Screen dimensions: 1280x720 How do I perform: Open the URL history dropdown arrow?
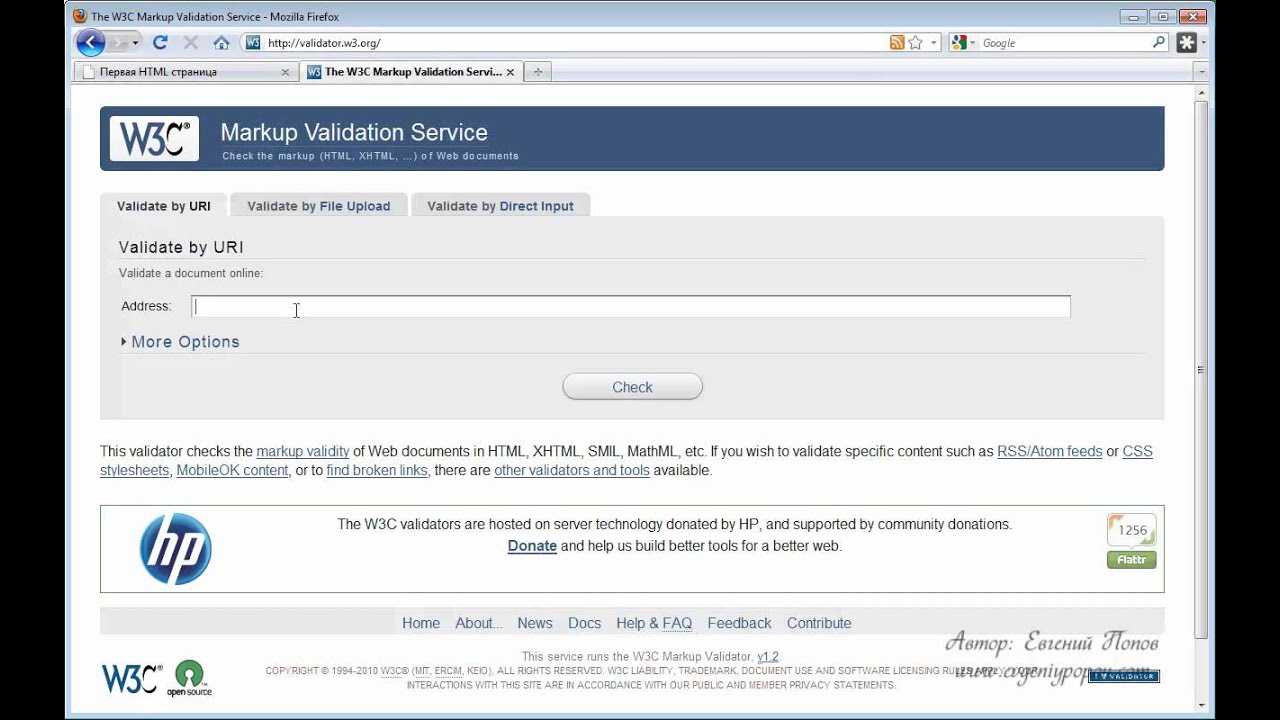(x=934, y=43)
